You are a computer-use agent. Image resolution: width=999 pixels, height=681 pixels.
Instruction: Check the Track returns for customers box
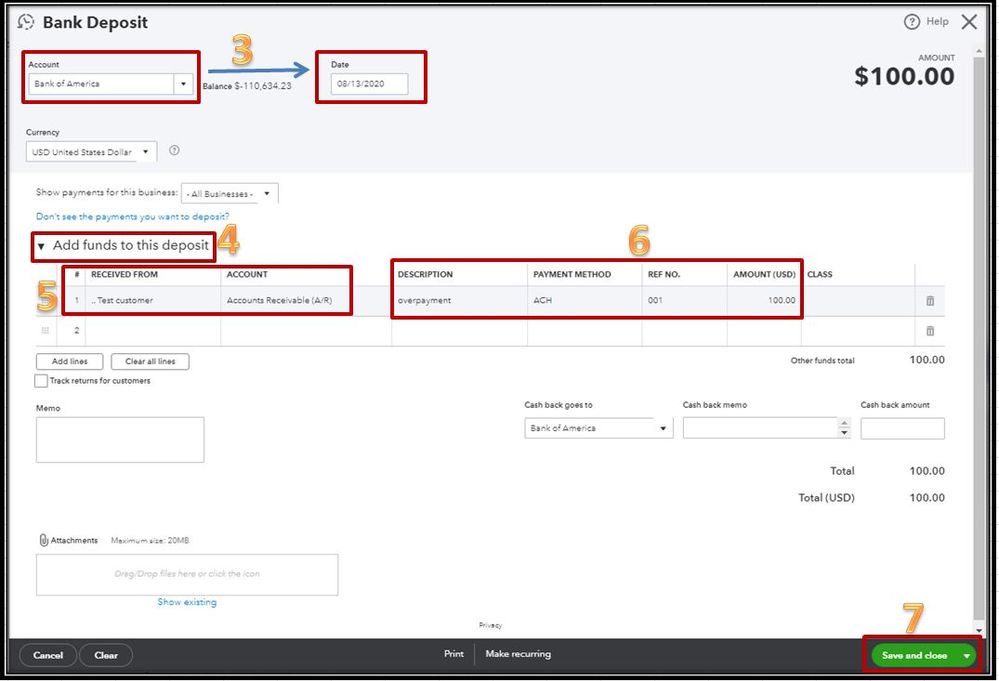41,381
